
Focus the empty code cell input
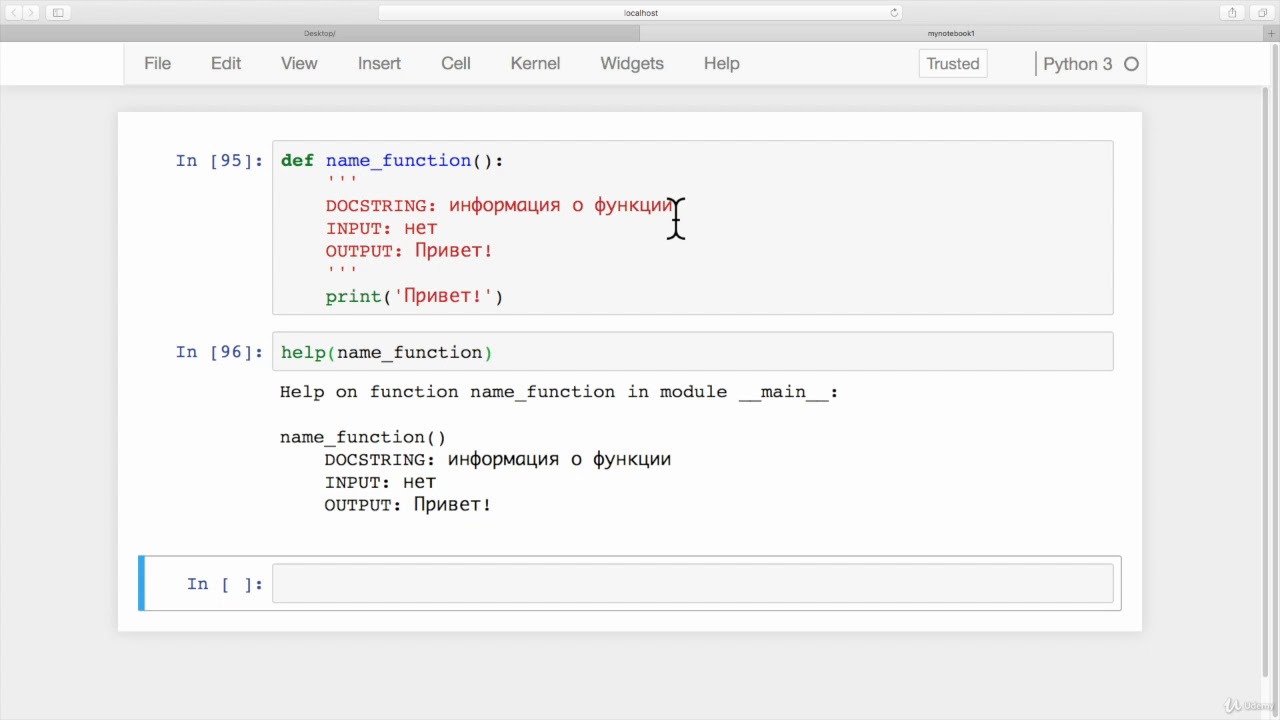[x=692, y=584]
